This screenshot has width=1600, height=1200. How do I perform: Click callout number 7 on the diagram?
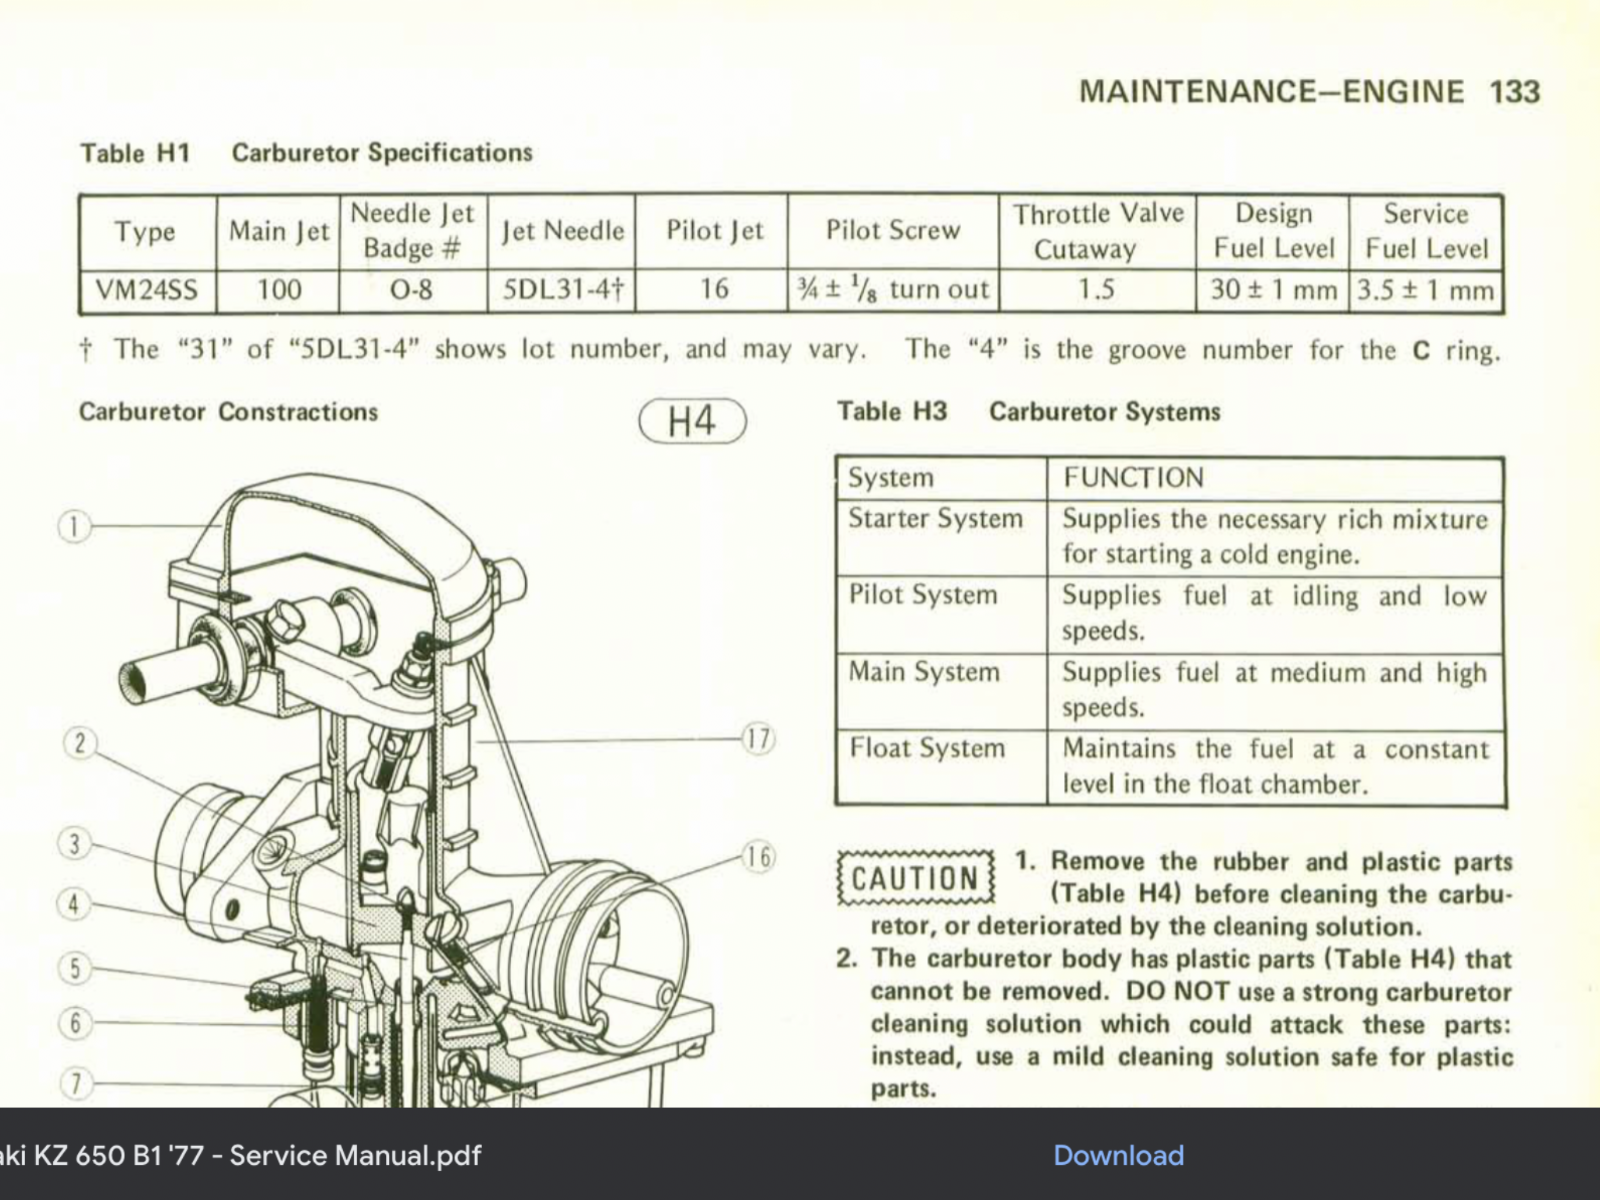74,1082
